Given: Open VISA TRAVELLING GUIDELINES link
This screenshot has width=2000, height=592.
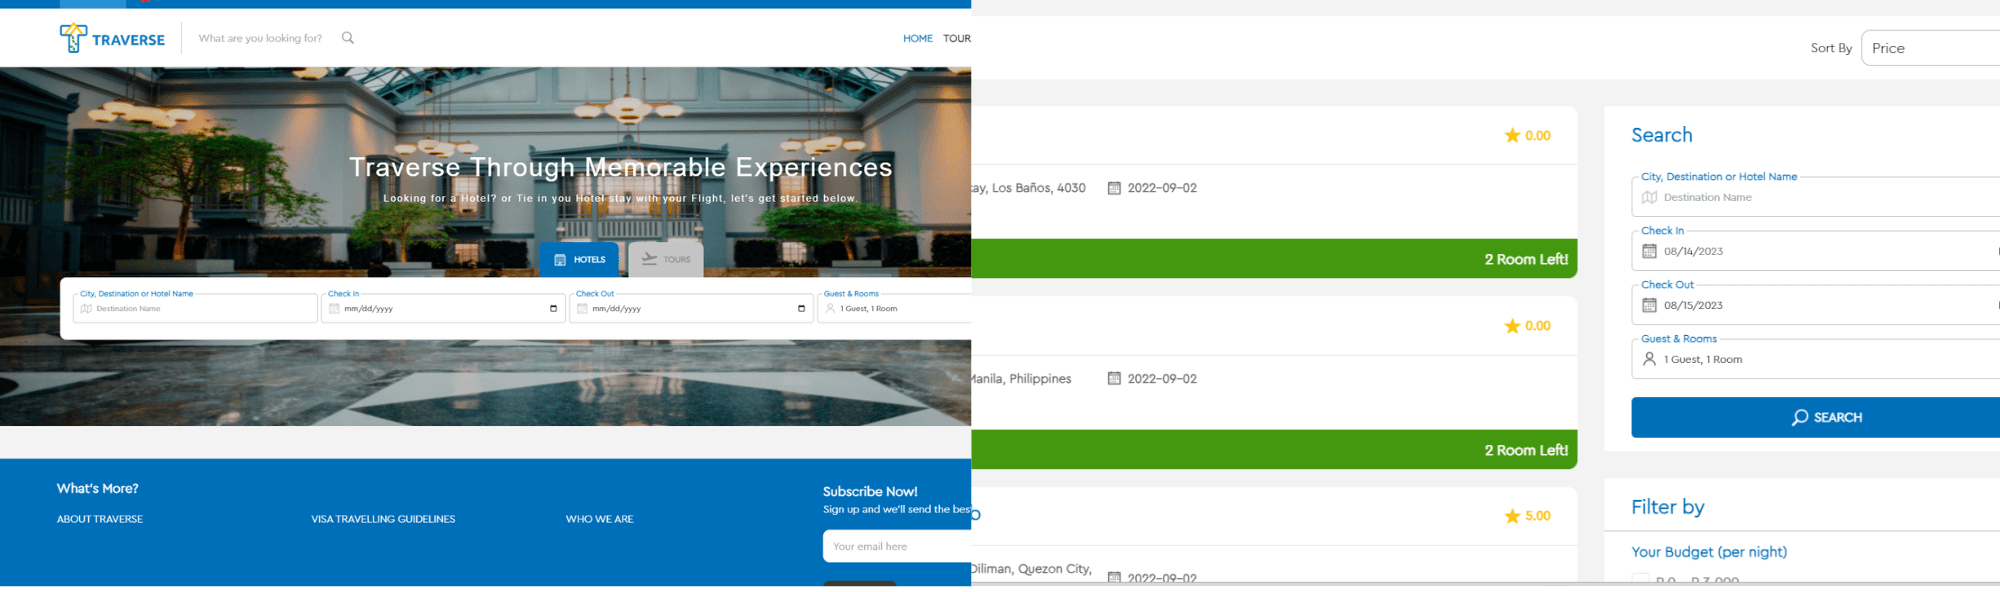Looking at the screenshot, I should [x=383, y=519].
